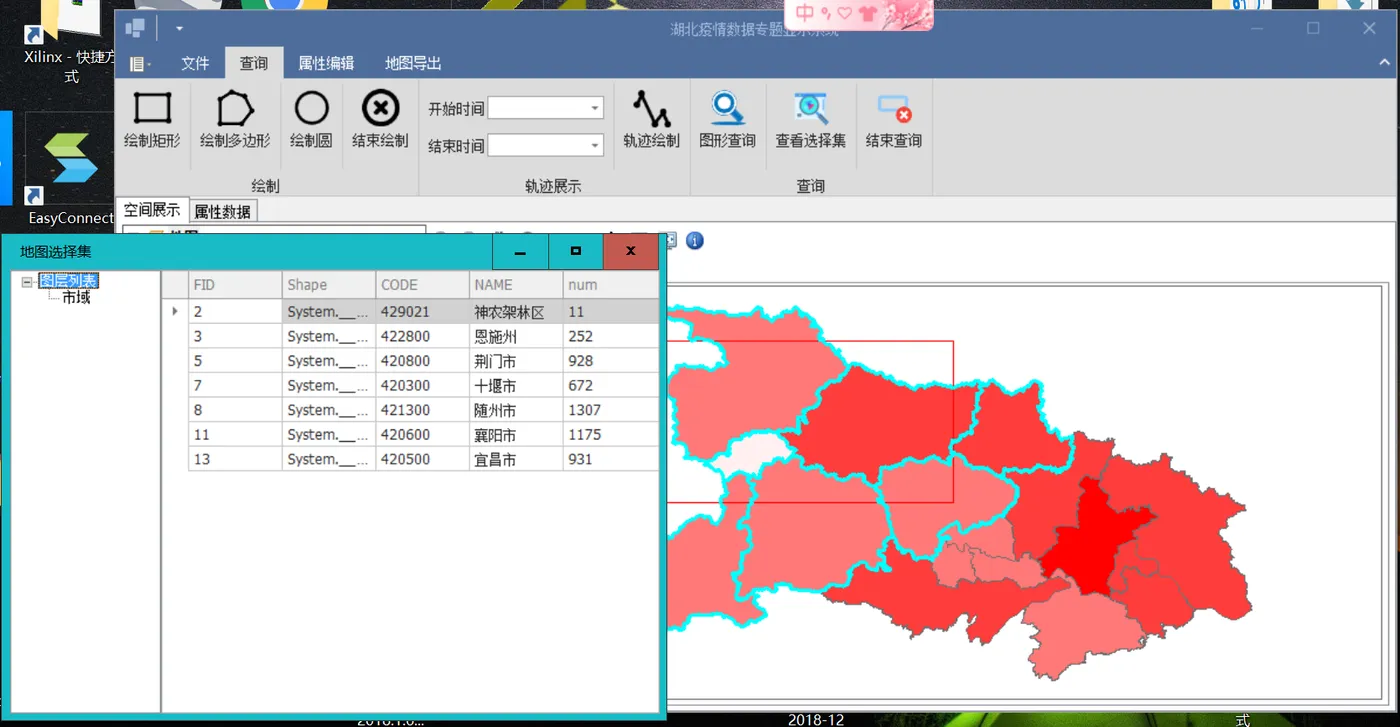Click the Shape column header
The image size is (1400, 727).
click(x=329, y=285)
